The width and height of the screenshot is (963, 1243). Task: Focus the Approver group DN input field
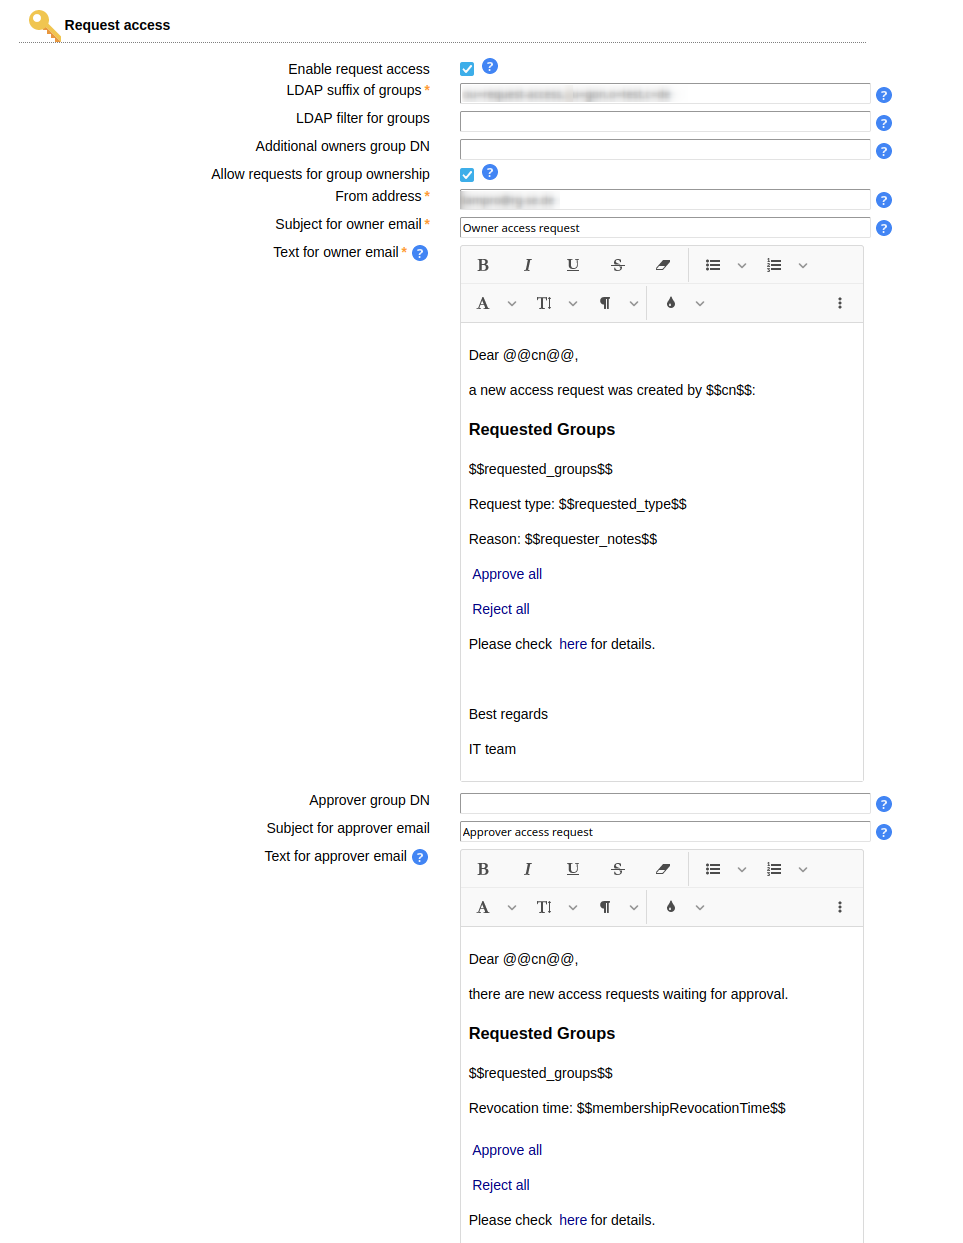pyautogui.click(x=664, y=804)
